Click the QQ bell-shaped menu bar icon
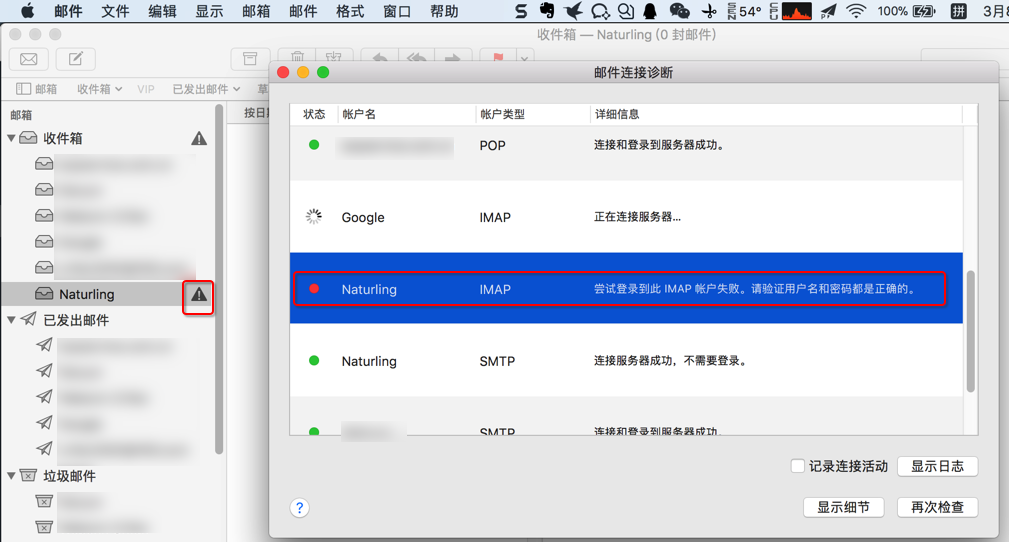Image resolution: width=1009 pixels, height=542 pixels. 651,10
